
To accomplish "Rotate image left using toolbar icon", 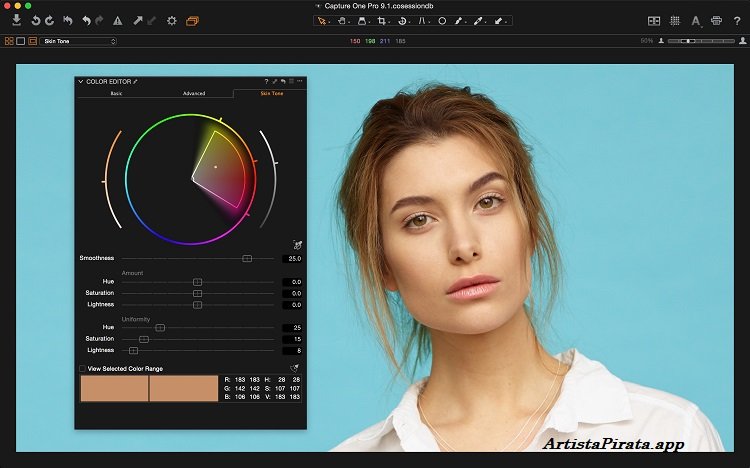I will pos(34,20).
